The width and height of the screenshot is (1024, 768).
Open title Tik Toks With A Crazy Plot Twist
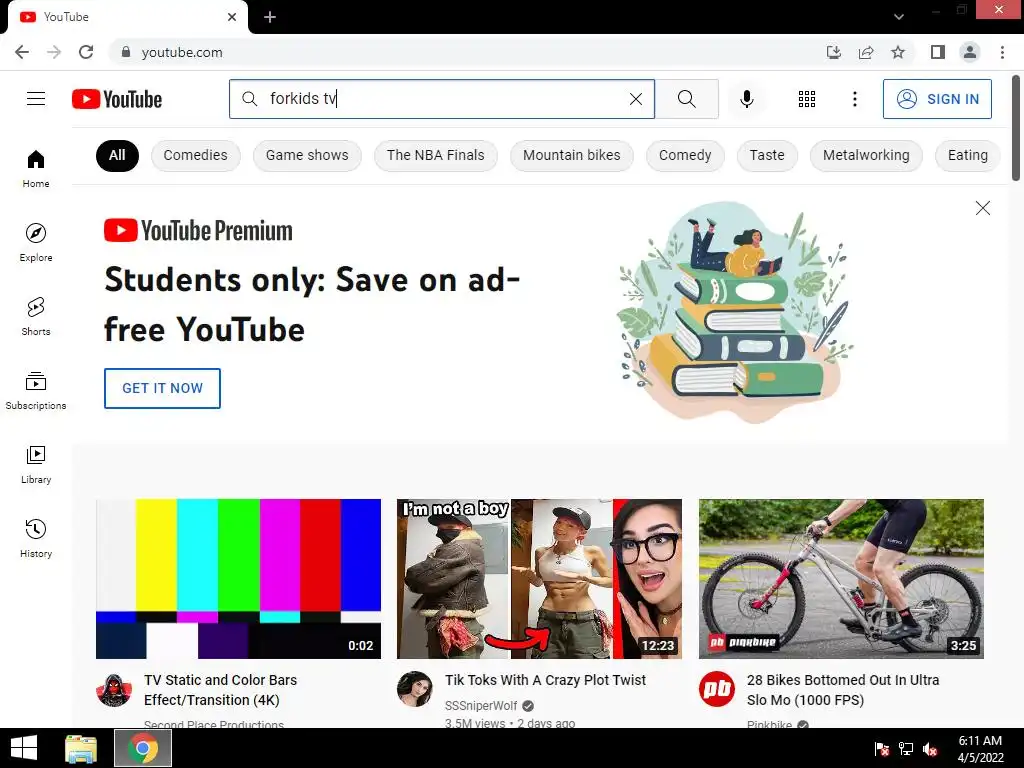[x=545, y=680]
